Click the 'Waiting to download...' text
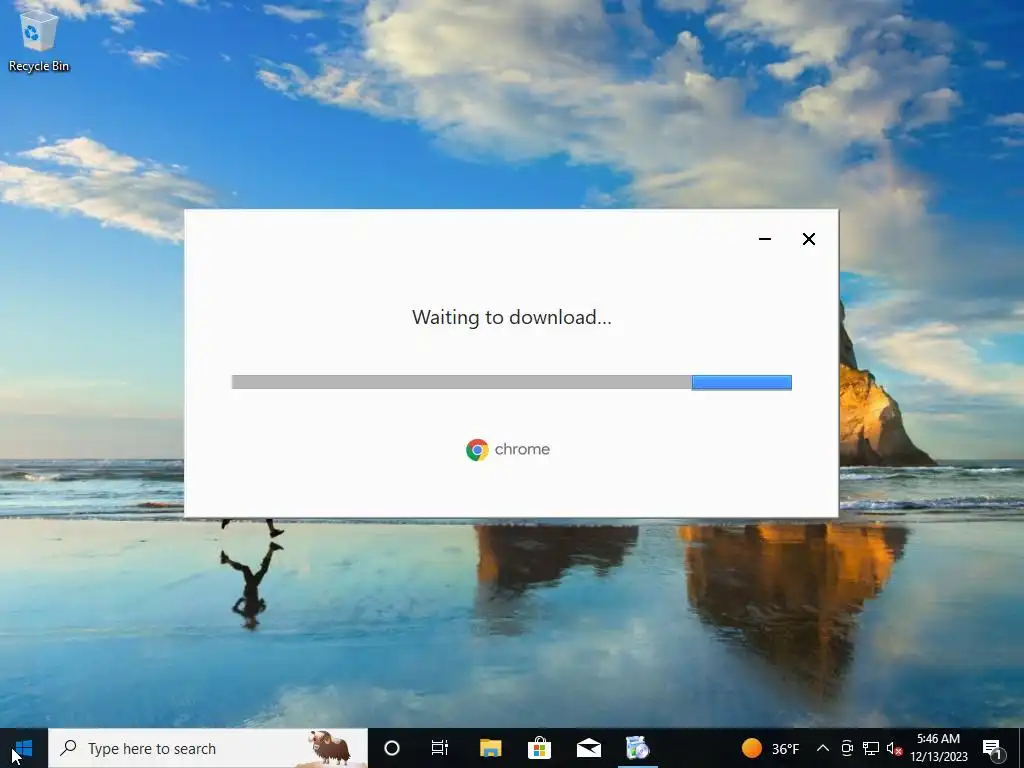Viewport: 1024px width, 768px height. tap(511, 317)
